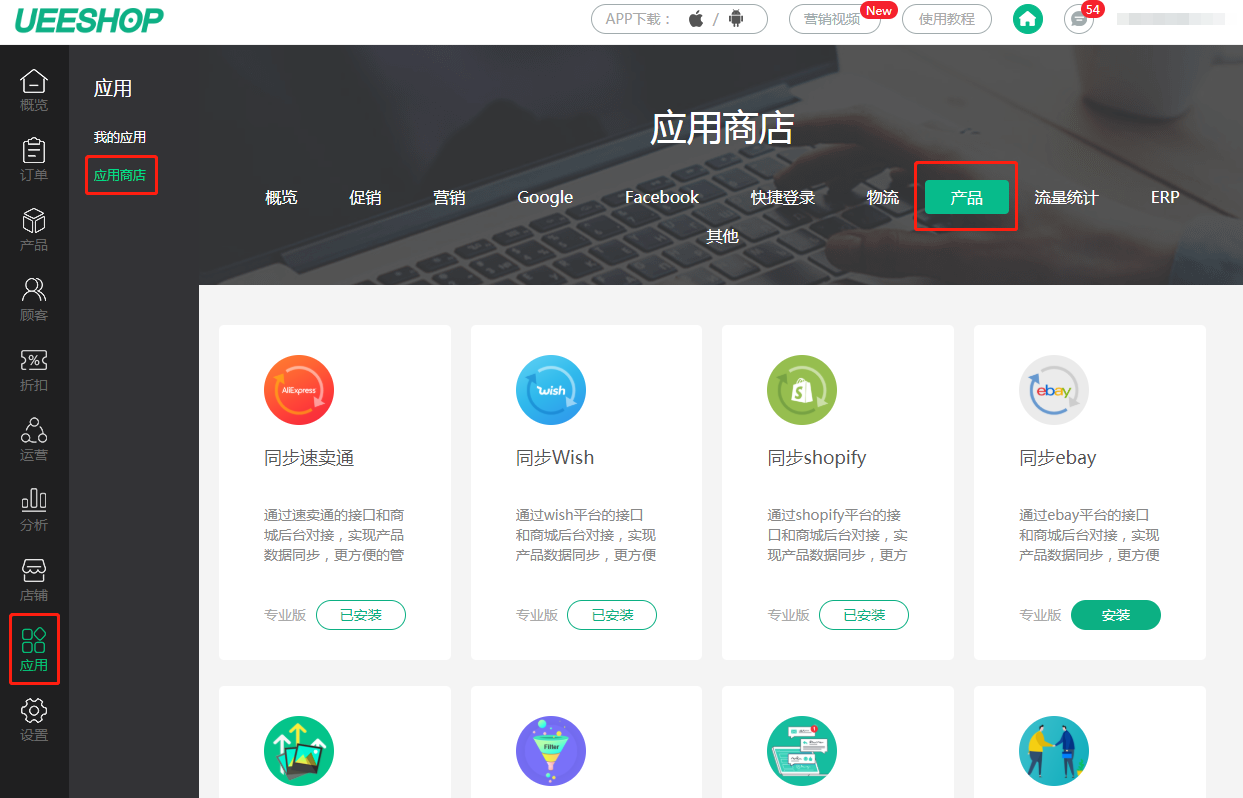Image resolution: width=1243 pixels, height=798 pixels.
Task: Open messages icon with 54 badge
Action: pyautogui.click(x=1079, y=19)
